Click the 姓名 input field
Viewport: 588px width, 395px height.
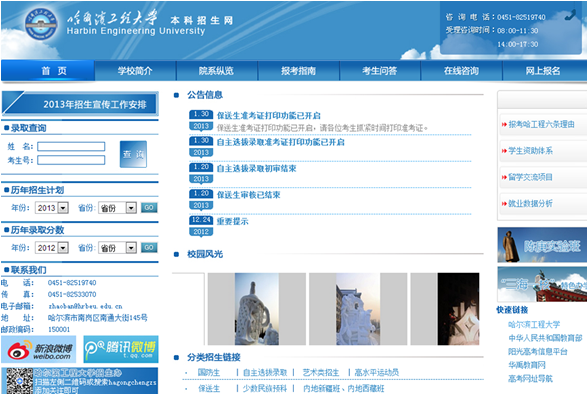[x=71, y=146]
